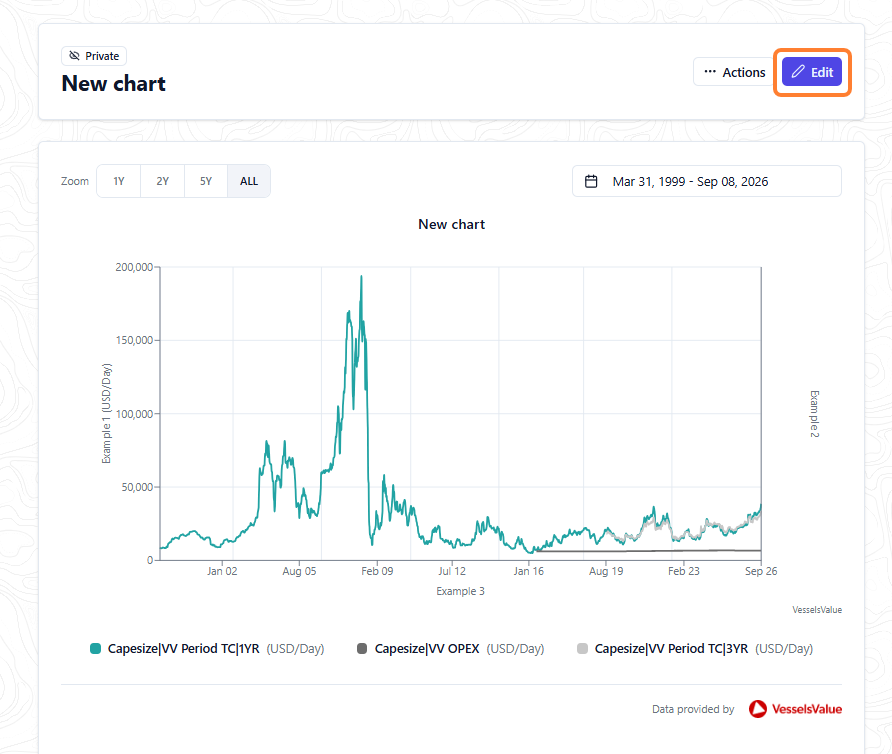Click the 150,000 y-axis value

tap(134, 340)
